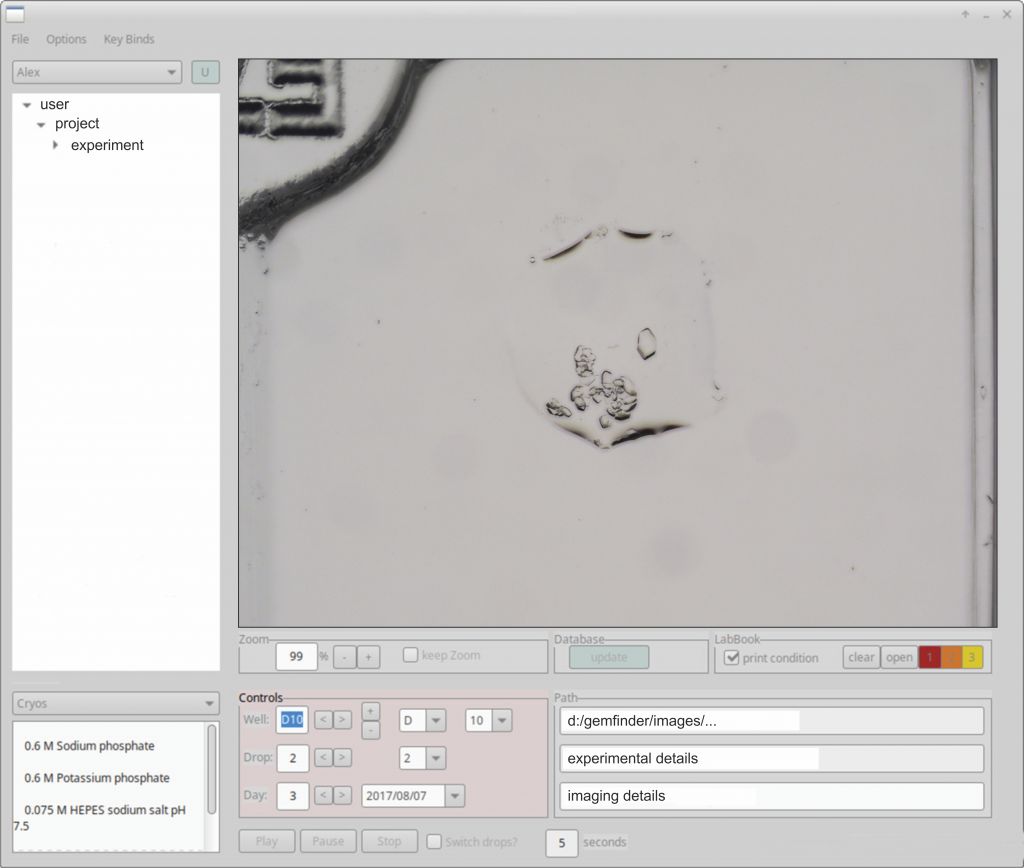This screenshot has height=868, width=1024.
Task: Click the LabBook open button
Action: coord(899,657)
